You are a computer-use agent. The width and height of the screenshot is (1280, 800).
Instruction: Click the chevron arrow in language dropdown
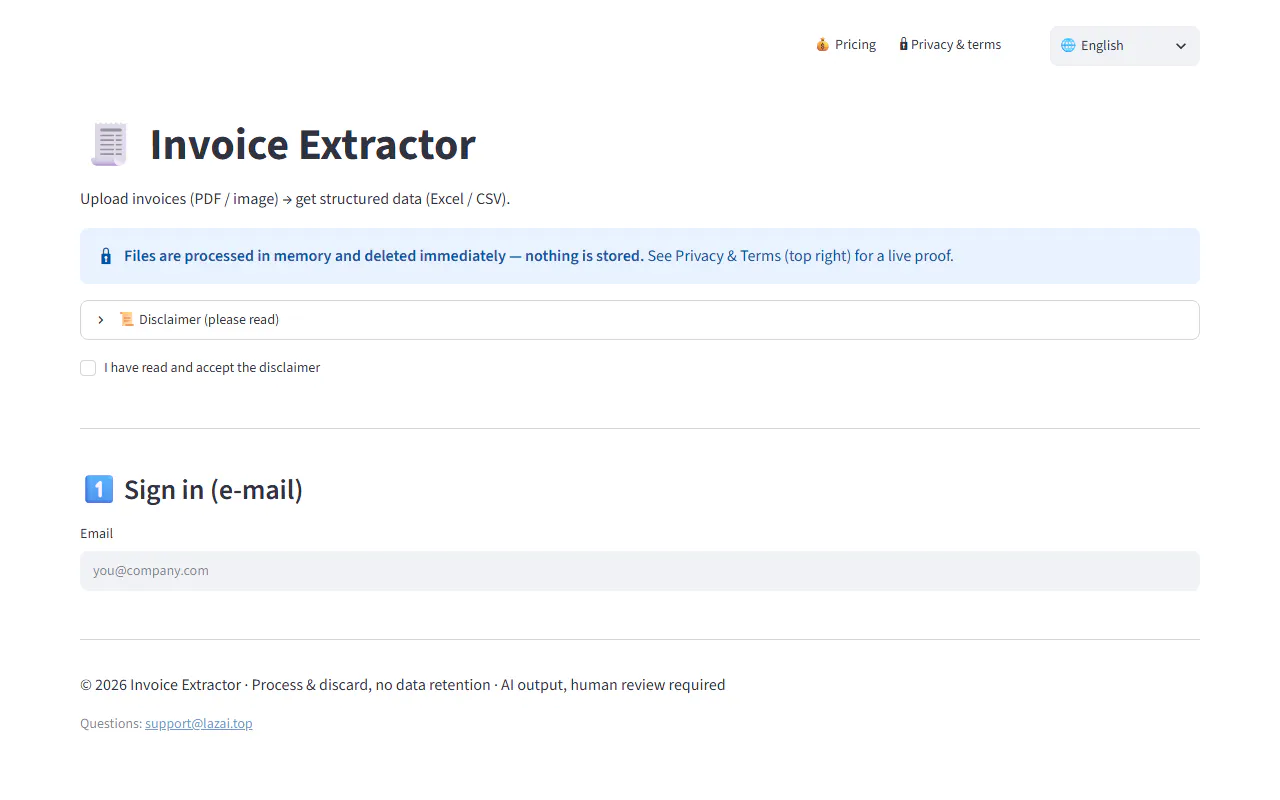[x=1181, y=46]
